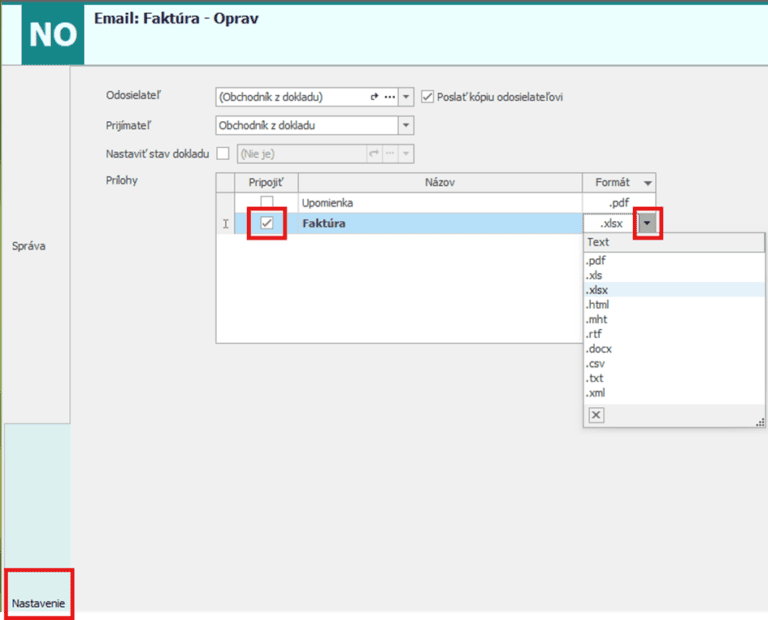
Task: Toggle Poslať kópiu odosielateľovi checkbox
Action: [x=428, y=97]
